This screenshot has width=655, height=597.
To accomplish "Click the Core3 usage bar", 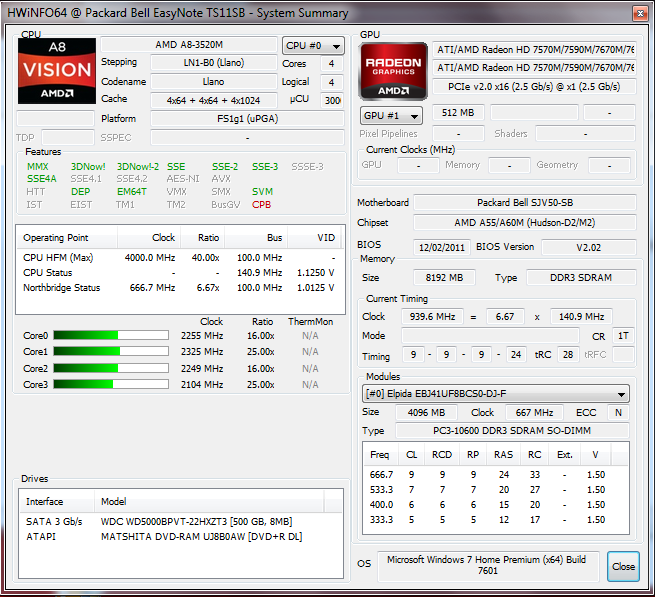I will click(111, 384).
